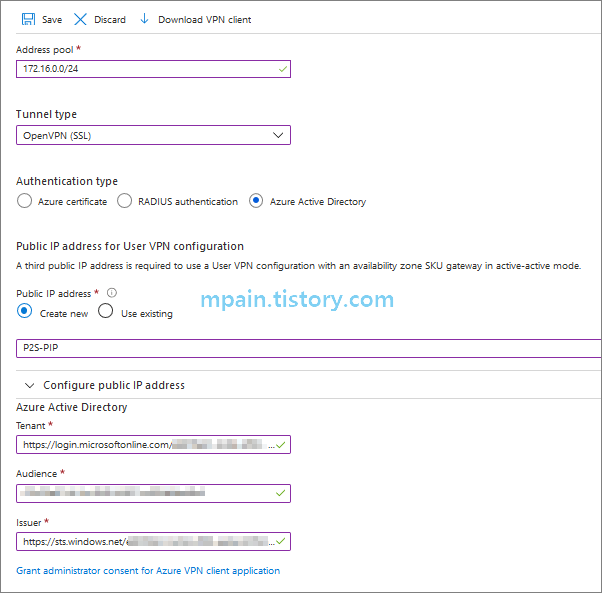Click the Save floppy disk icon

(28, 19)
